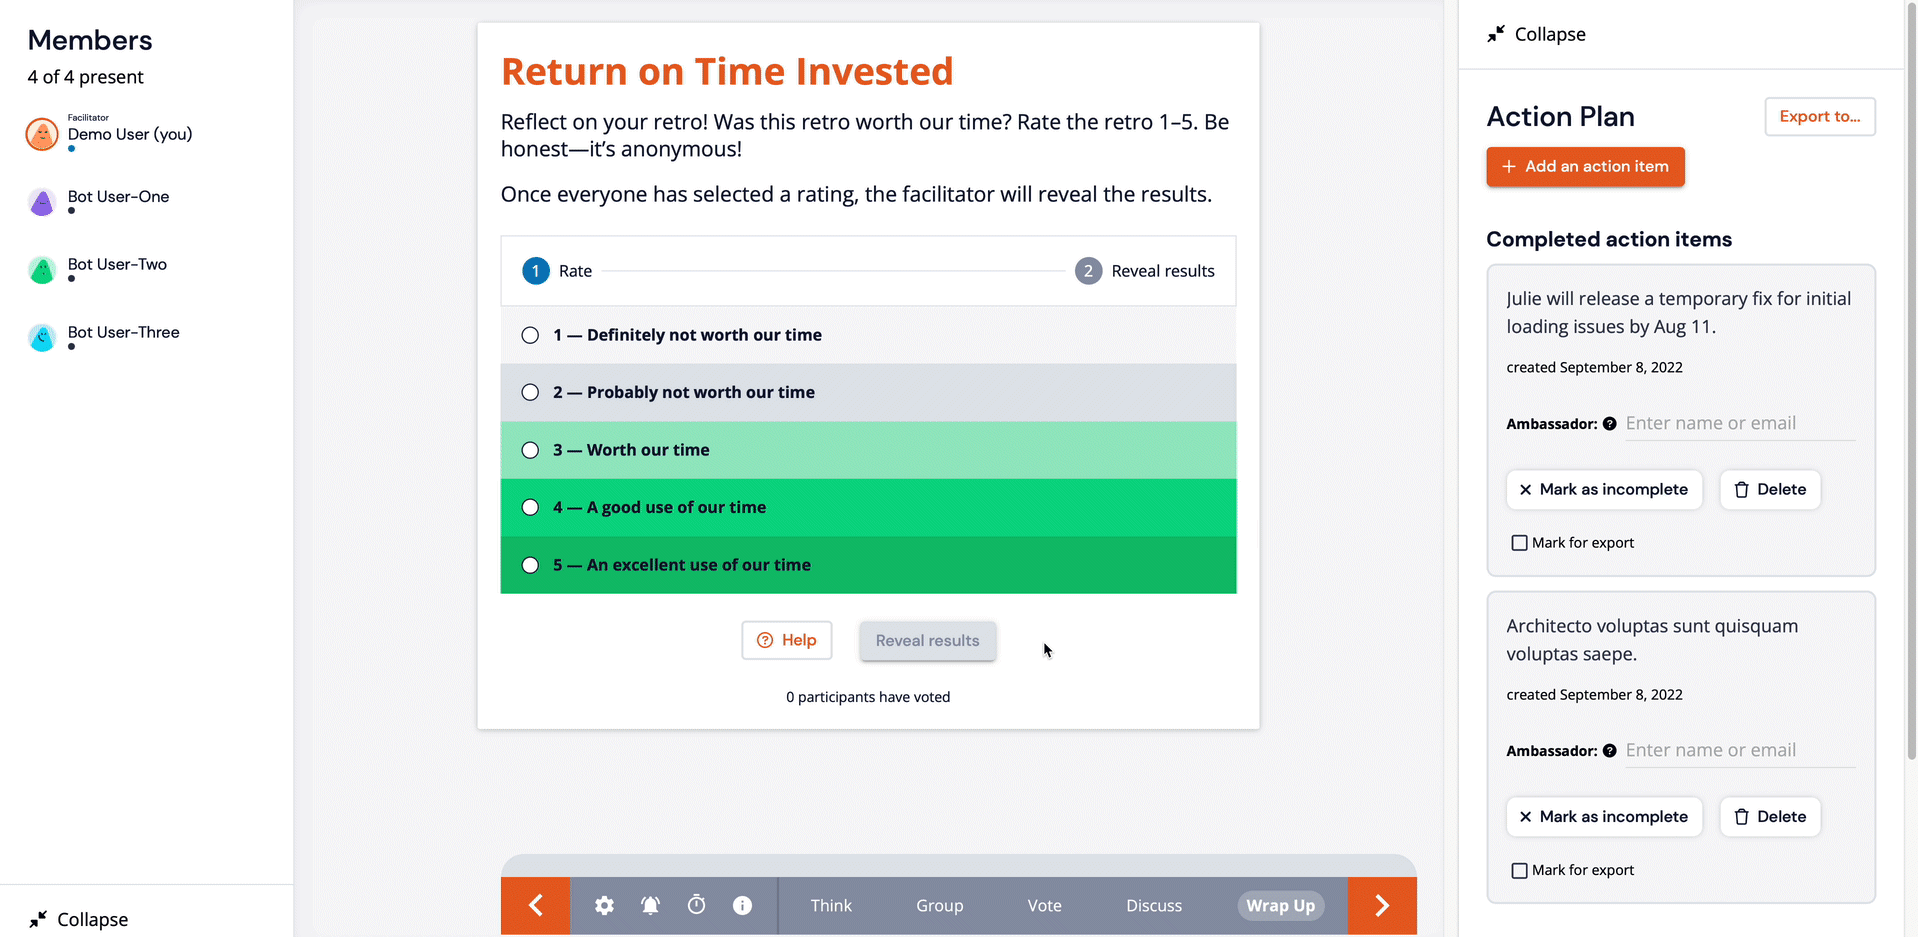This screenshot has width=1918, height=937.
Task: Collapse the Members sidebar
Action: tap(78, 919)
